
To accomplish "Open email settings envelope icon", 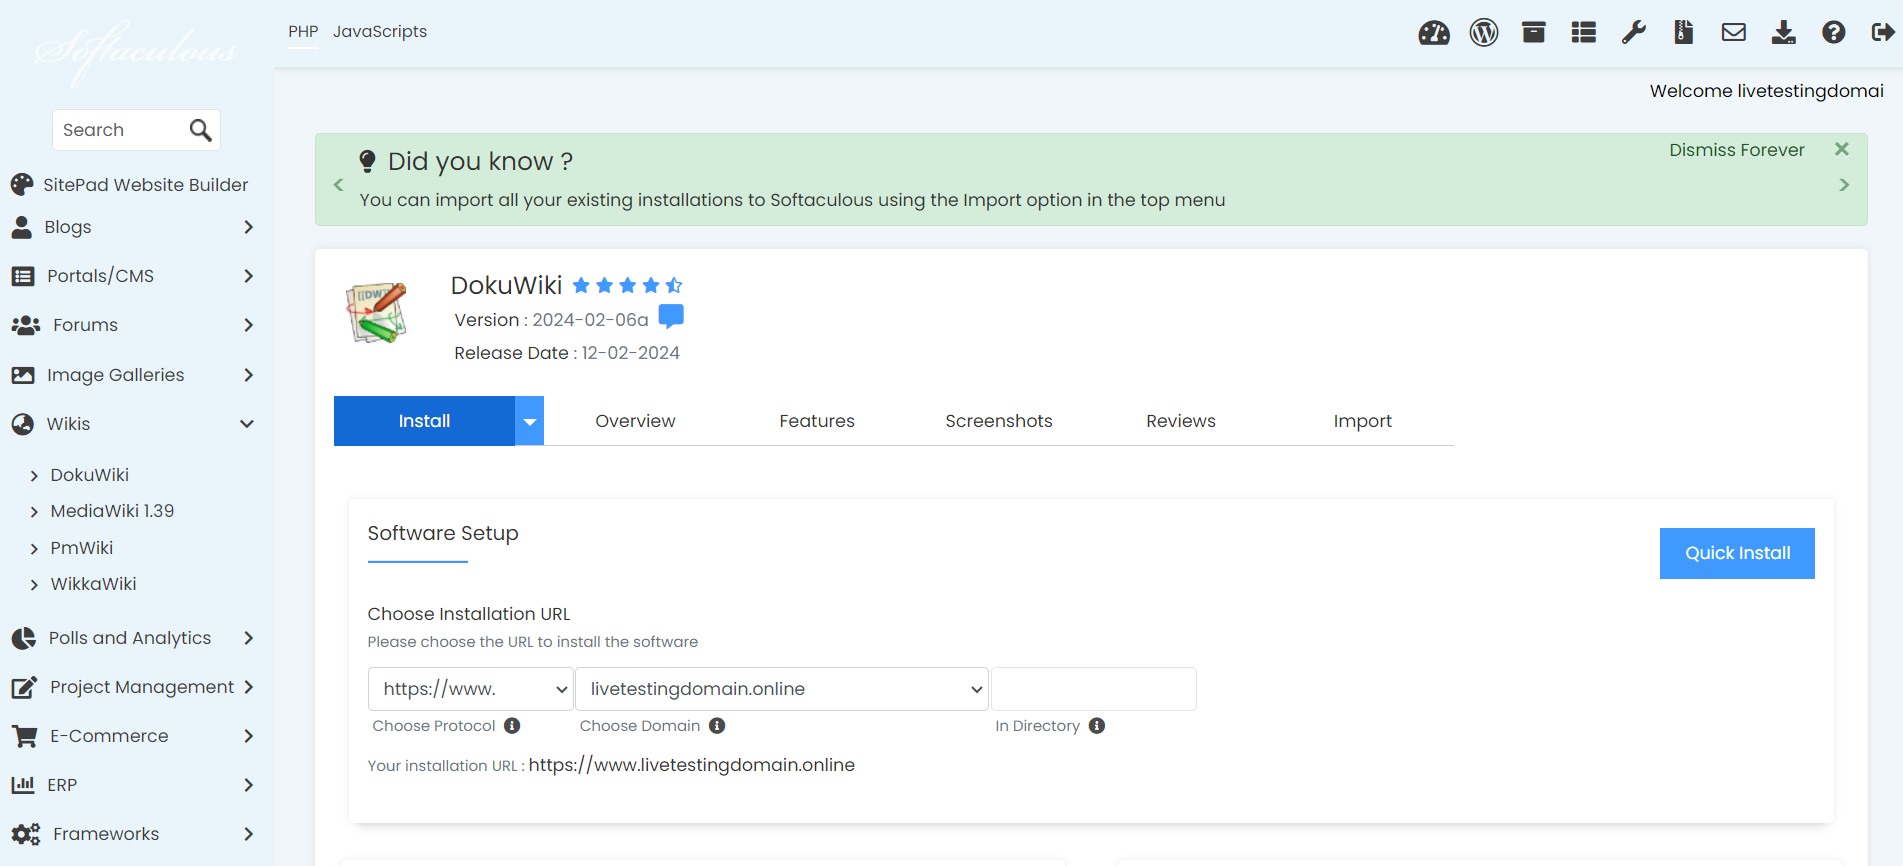I will pyautogui.click(x=1734, y=33).
